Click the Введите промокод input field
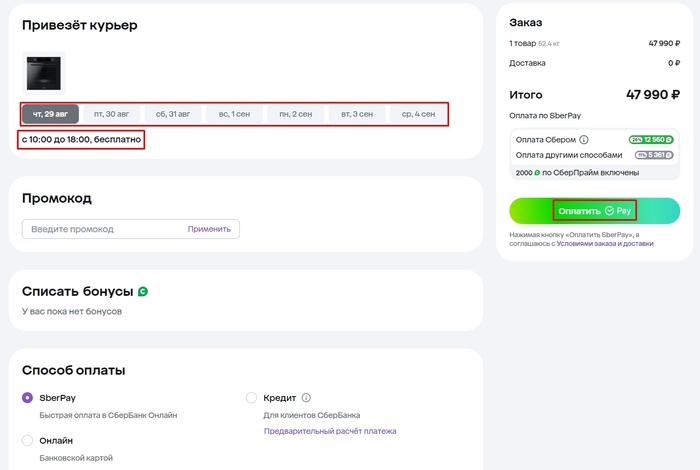 point(100,229)
